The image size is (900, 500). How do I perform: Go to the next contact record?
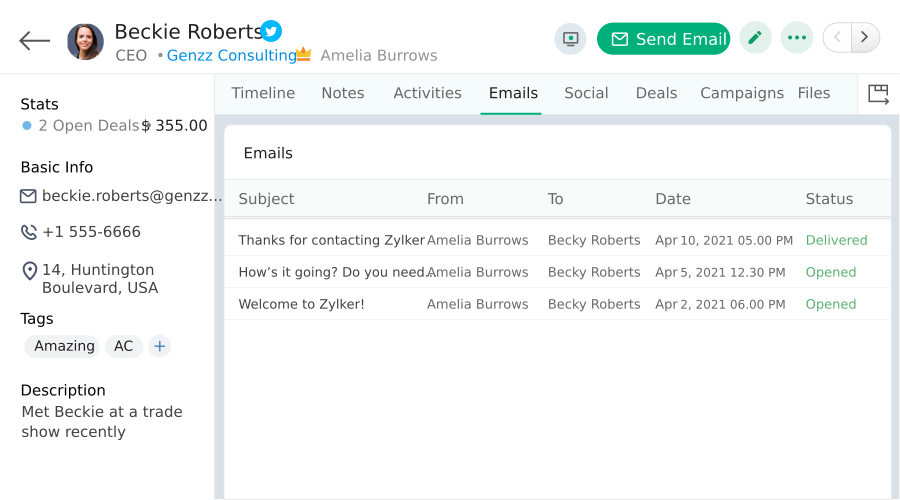[866, 38]
